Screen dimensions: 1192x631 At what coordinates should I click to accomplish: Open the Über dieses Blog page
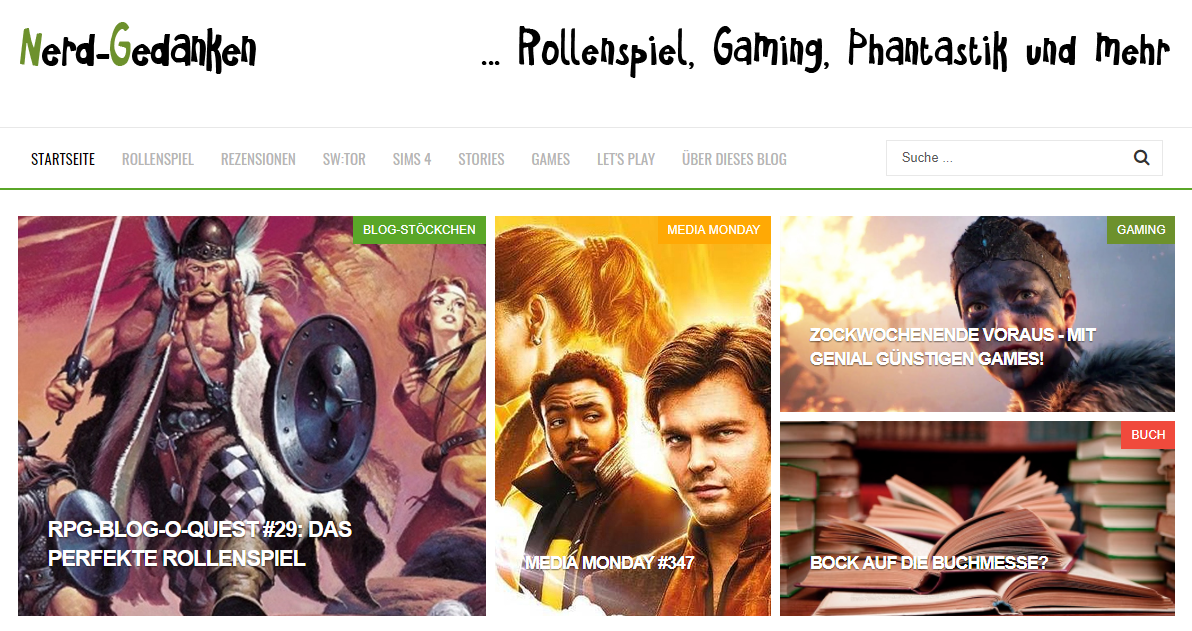[734, 159]
